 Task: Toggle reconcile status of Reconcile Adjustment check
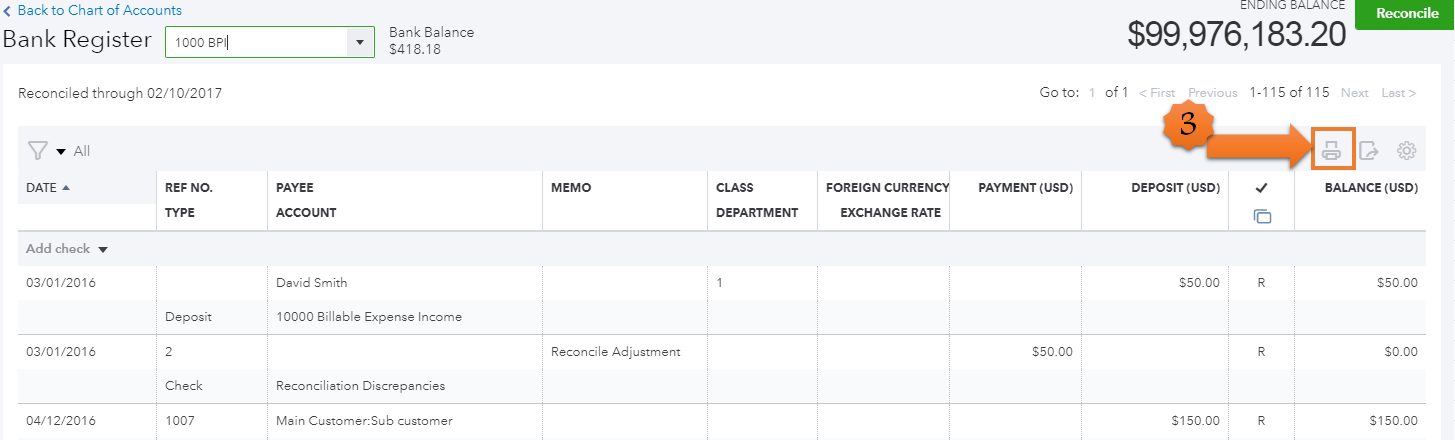1262,352
